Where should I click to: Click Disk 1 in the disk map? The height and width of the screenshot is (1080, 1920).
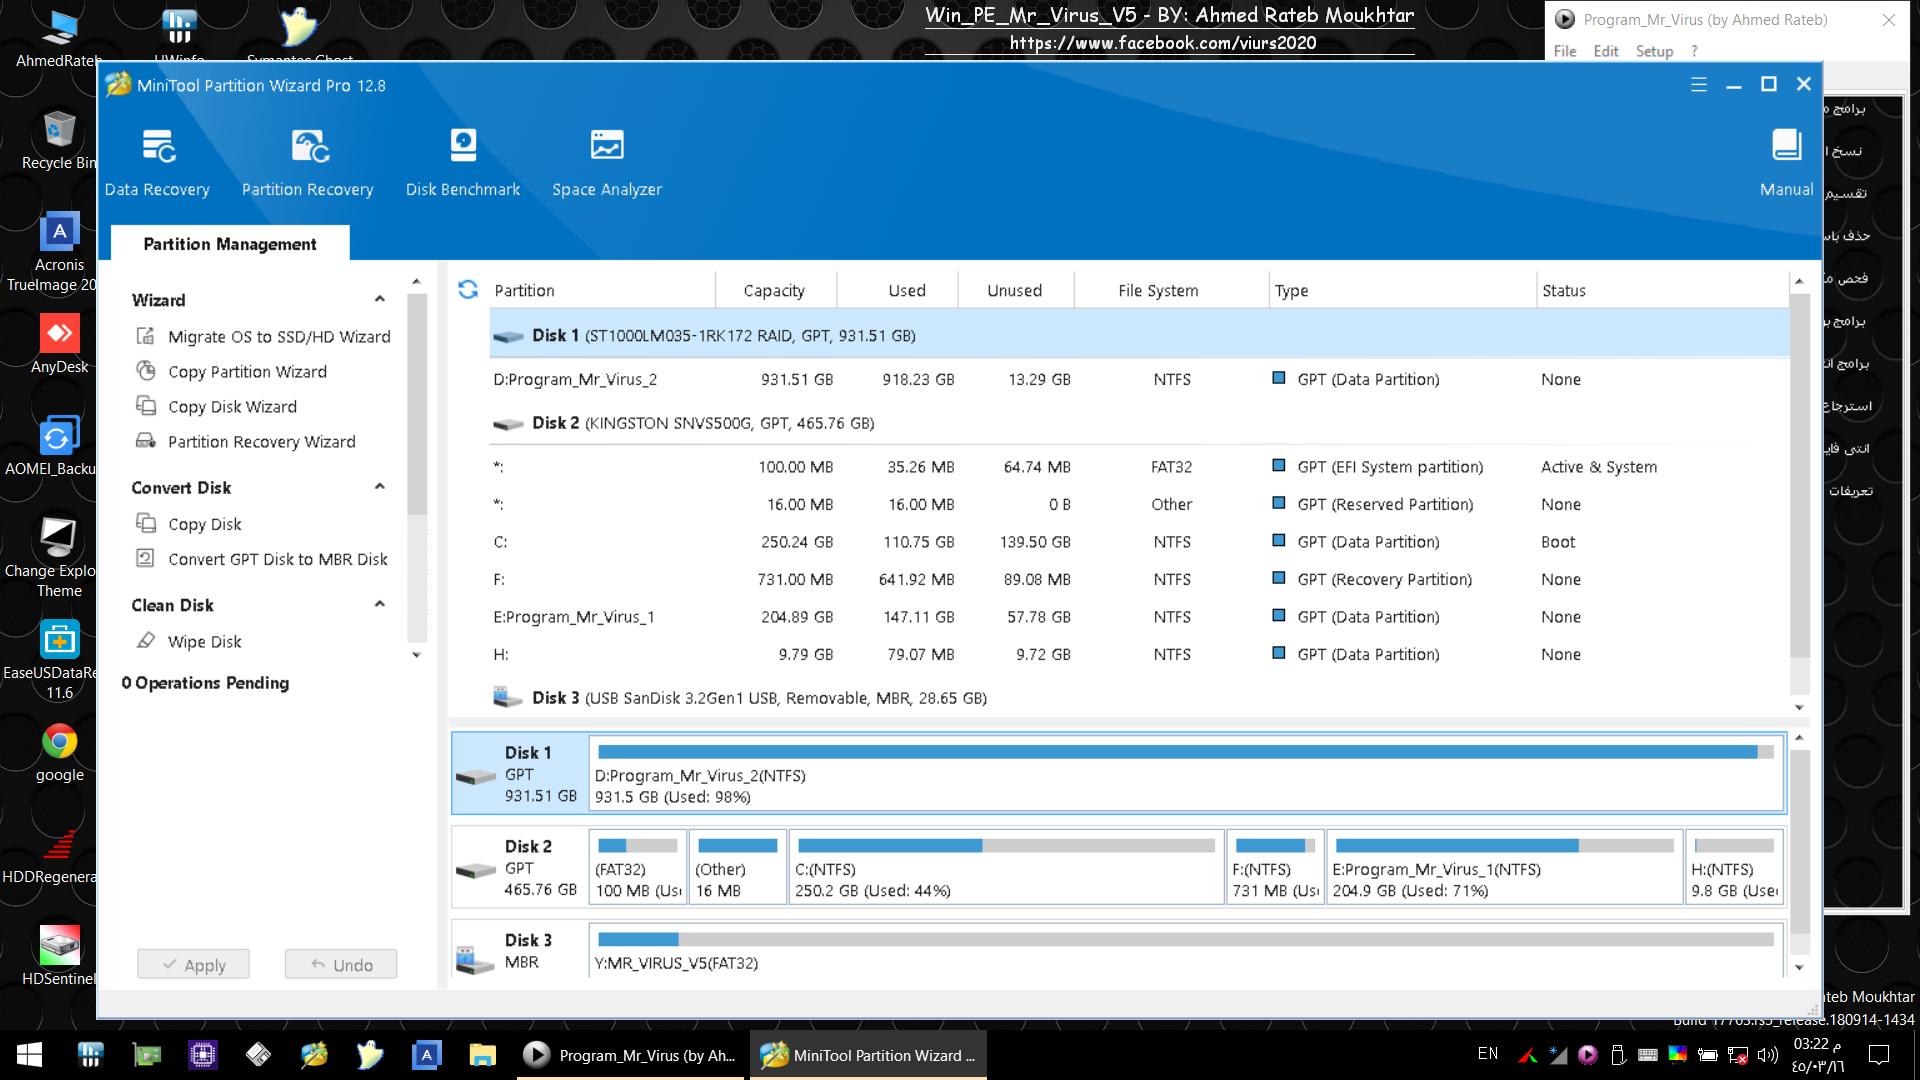pos(520,774)
